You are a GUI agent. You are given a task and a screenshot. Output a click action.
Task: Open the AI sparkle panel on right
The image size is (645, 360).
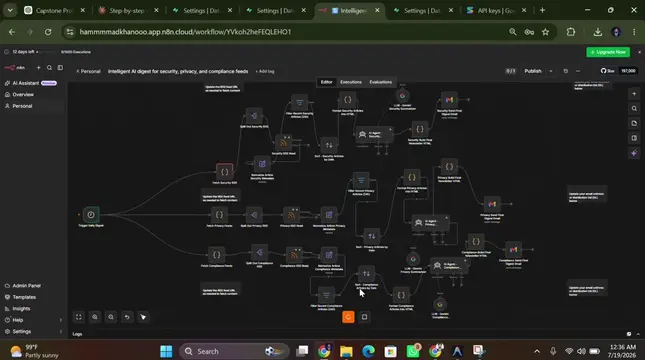(634, 153)
